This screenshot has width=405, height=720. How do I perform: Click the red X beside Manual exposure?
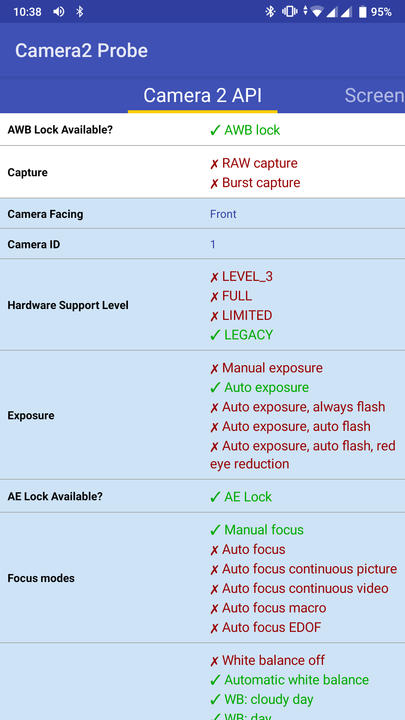214,369
